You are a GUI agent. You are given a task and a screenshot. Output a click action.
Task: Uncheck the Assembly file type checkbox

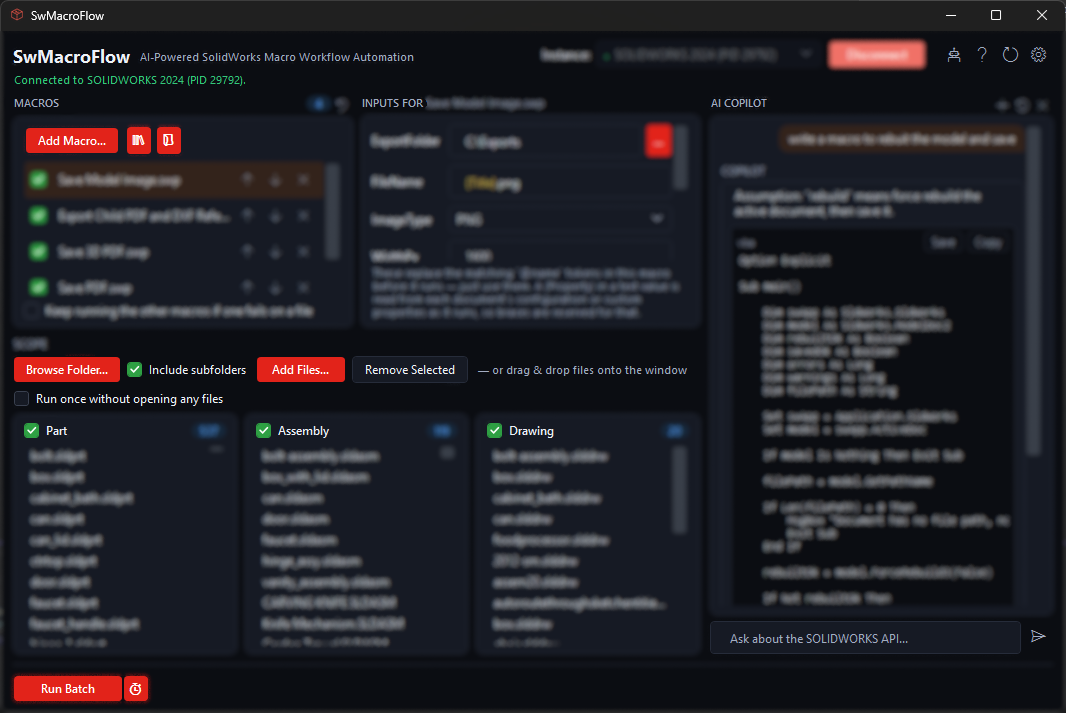point(263,431)
